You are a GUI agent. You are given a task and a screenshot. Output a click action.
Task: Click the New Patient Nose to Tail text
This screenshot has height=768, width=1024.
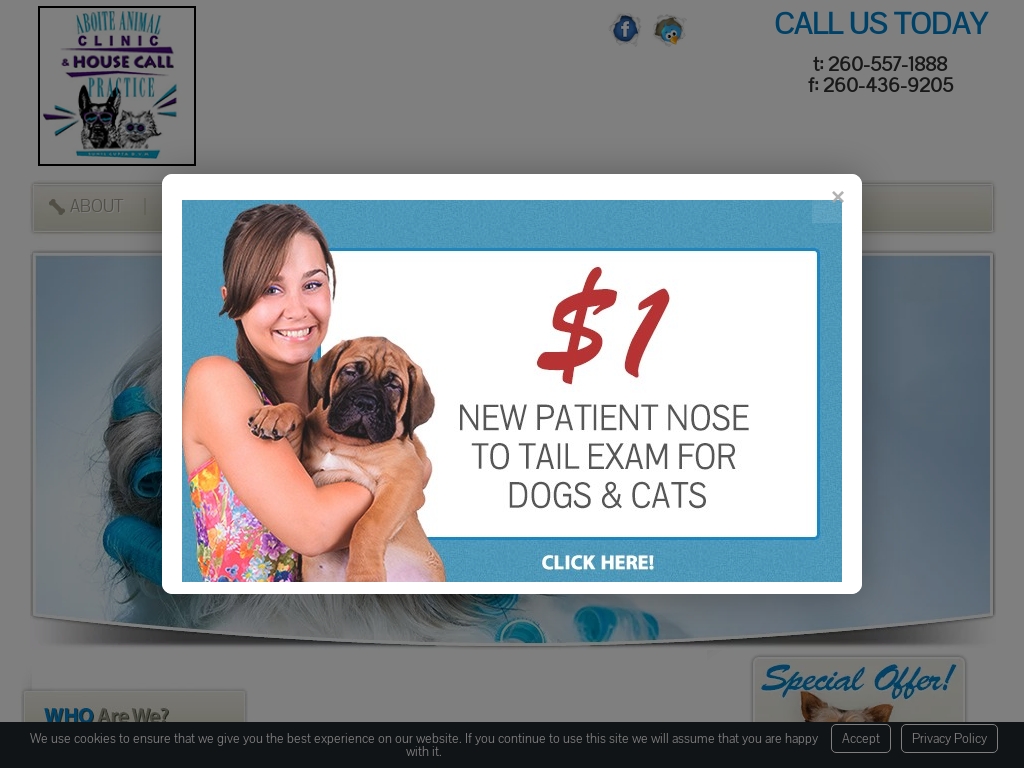click(x=604, y=456)
